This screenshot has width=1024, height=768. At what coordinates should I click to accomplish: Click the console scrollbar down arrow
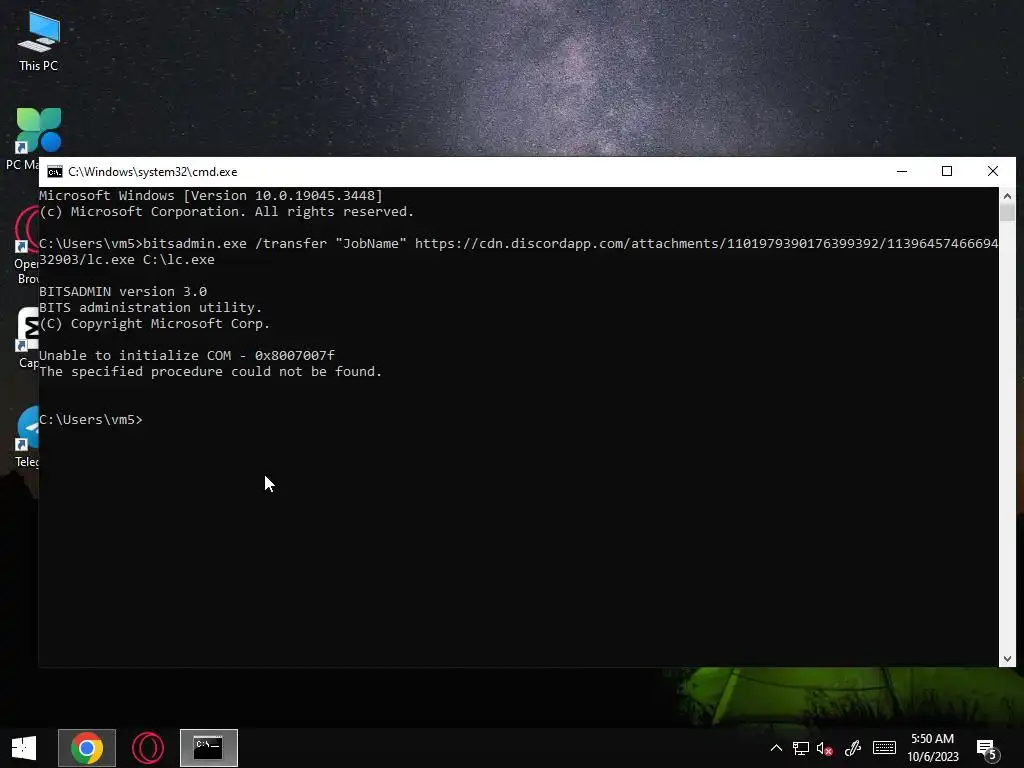point(1007,659)
